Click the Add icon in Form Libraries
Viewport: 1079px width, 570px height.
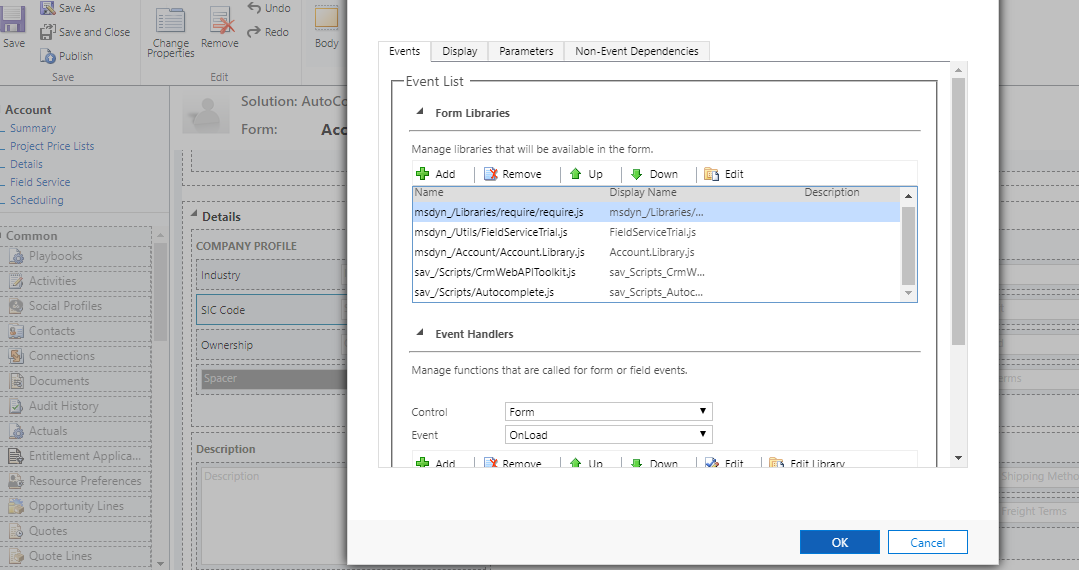pyautogui.click(x=423, y=174)
